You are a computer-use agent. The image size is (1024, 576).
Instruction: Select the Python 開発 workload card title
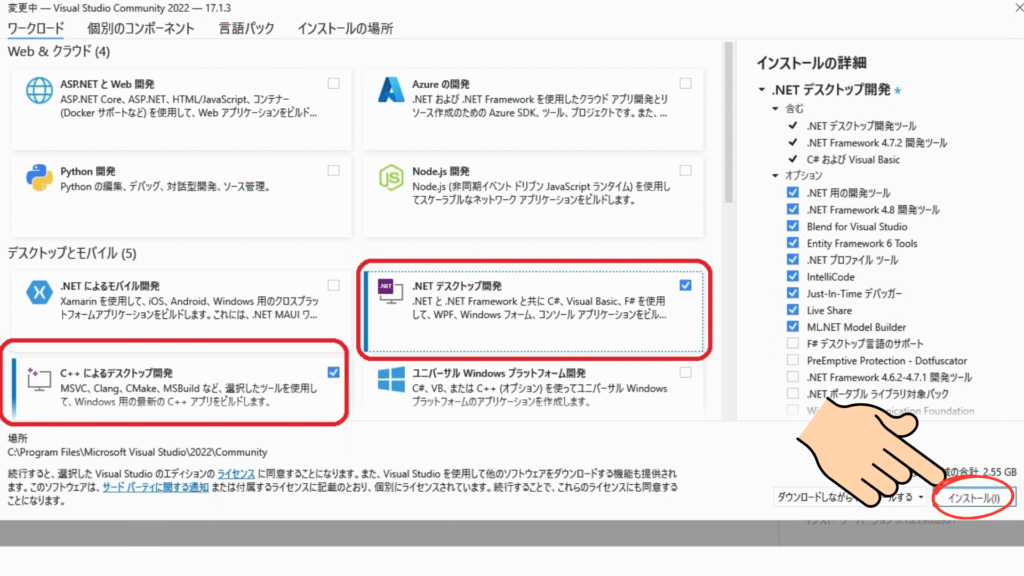pyautogui.click(x=88, y=171)
